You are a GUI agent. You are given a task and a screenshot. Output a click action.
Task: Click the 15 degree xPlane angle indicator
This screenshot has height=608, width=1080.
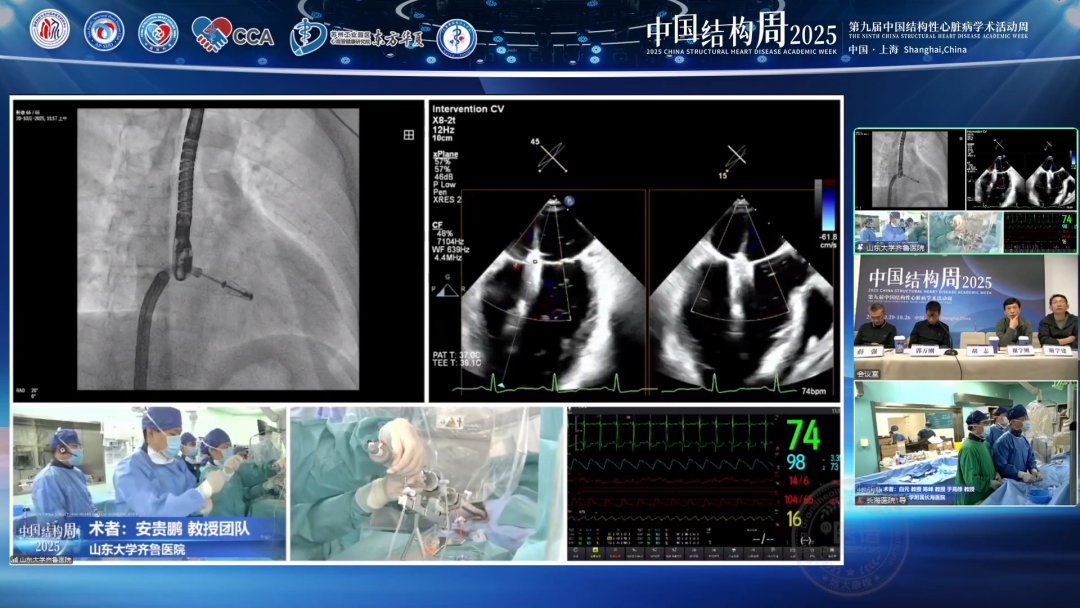[x=734, y=161]
